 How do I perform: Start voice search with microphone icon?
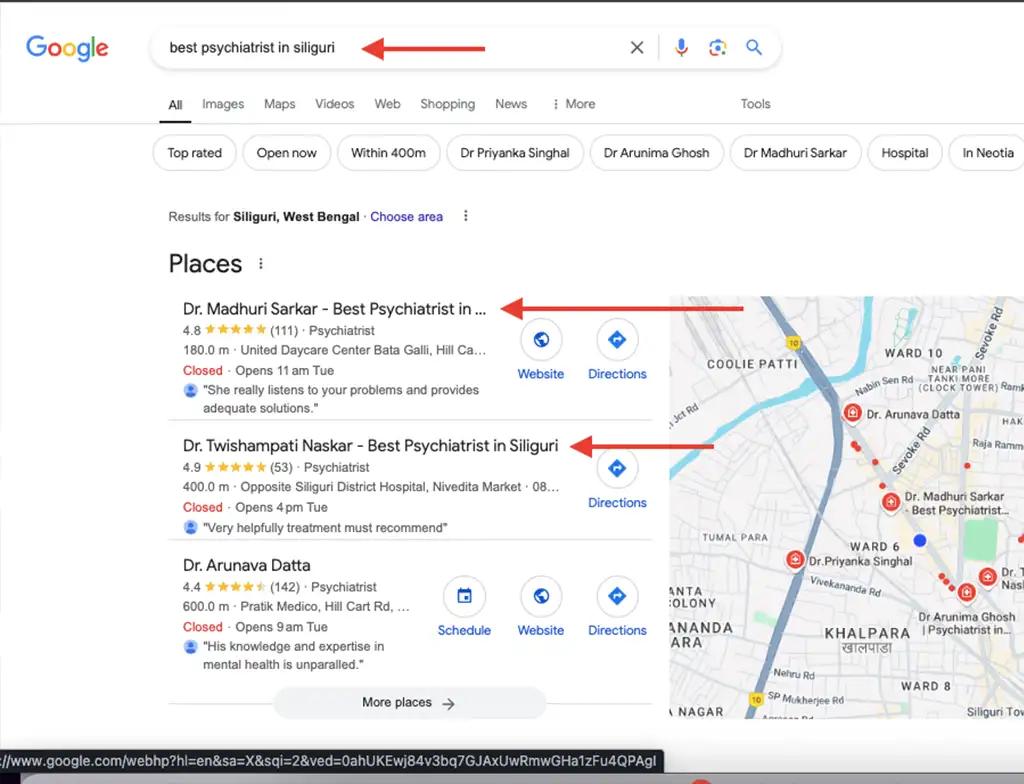[681, 48]
